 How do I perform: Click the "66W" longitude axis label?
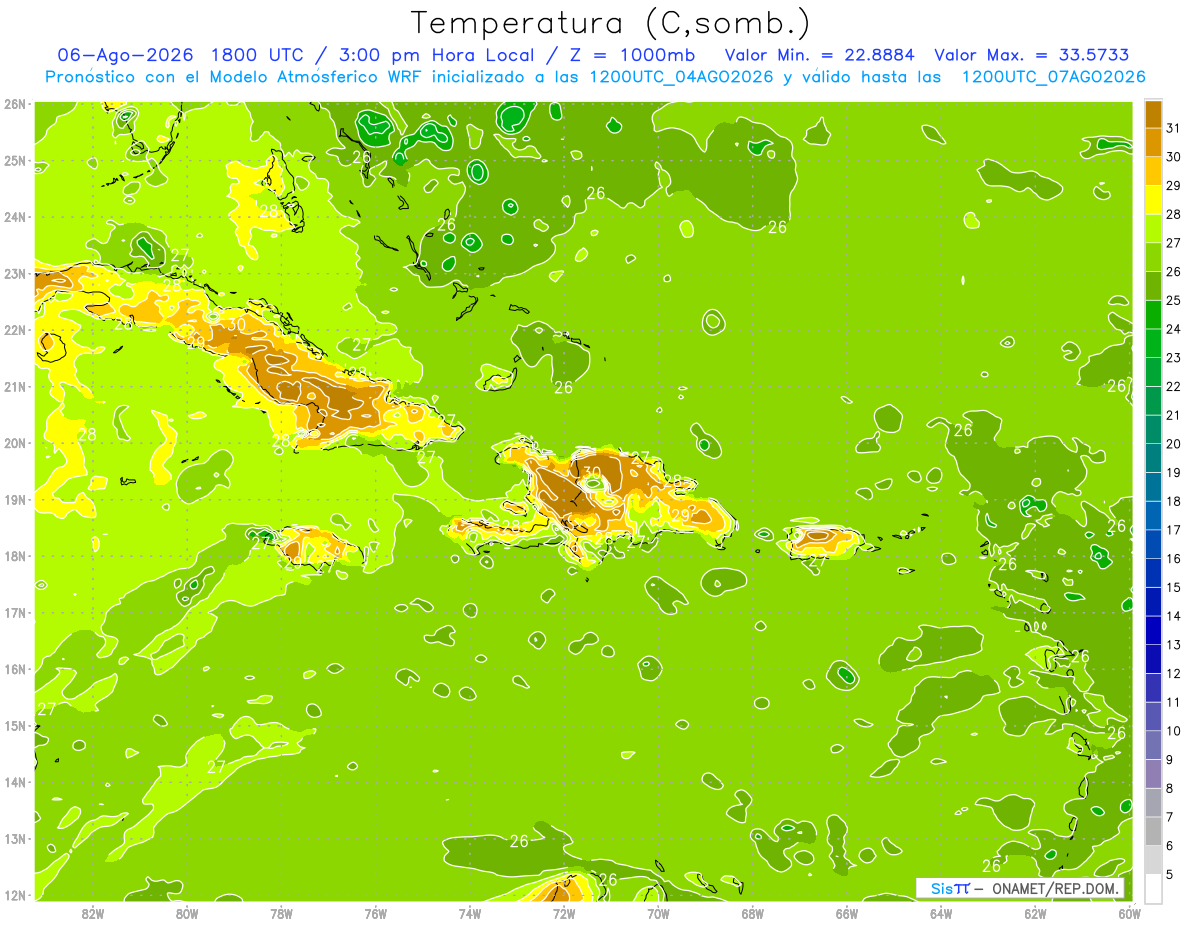point(846,913)
